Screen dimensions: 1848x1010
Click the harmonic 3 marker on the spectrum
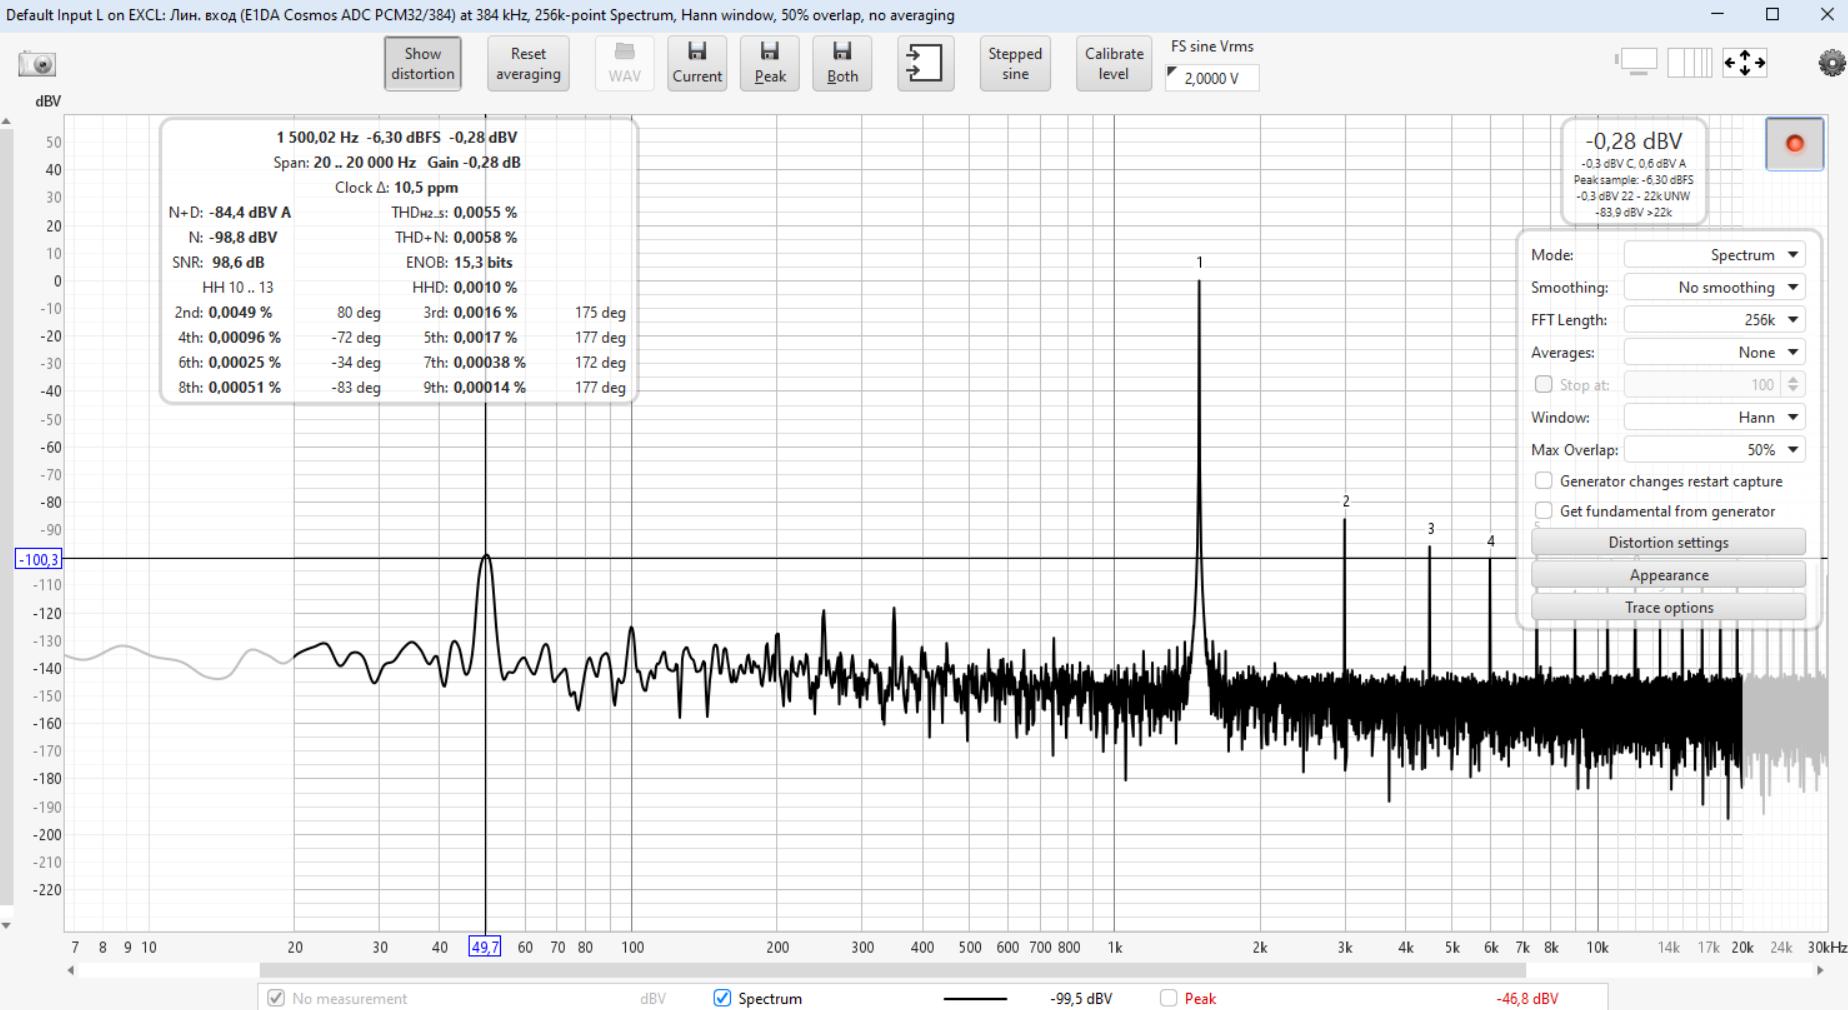(x=1431, y=529)
